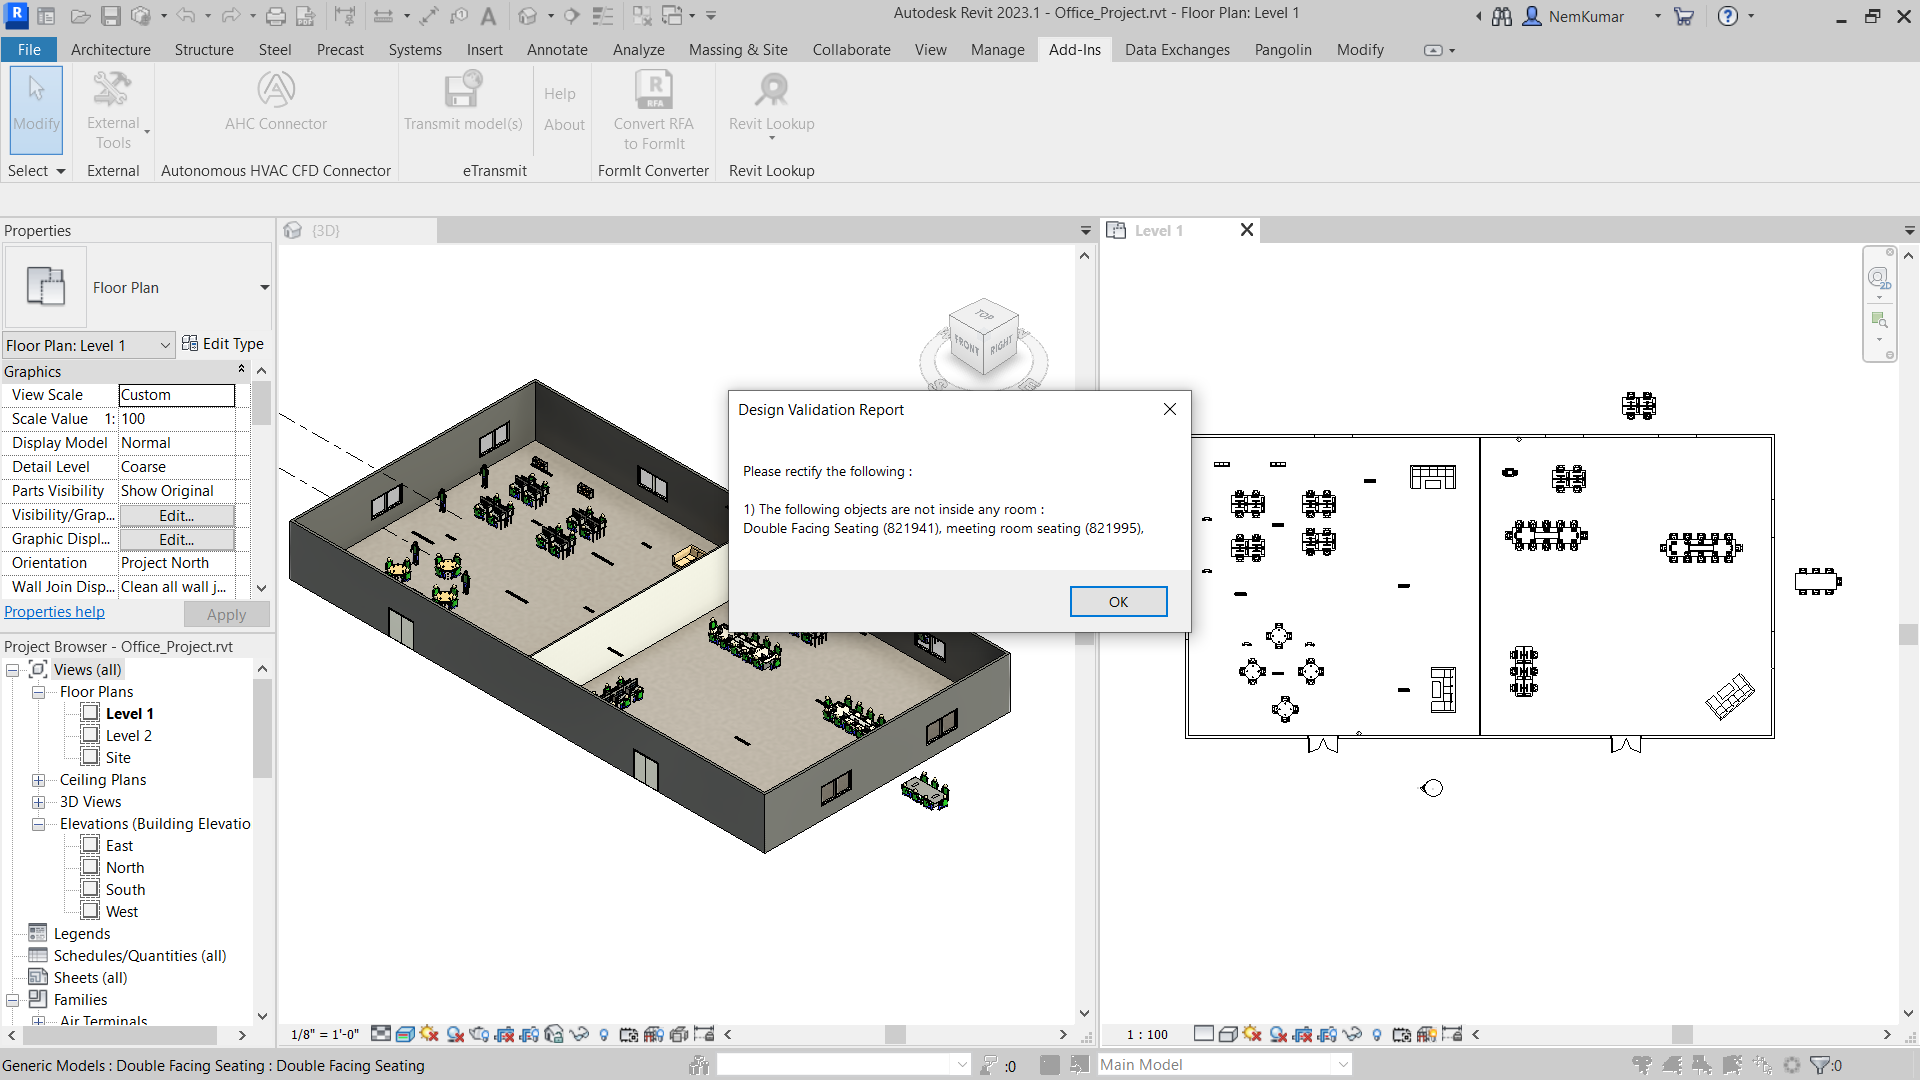Click the Redo arrow icon
This screenshot has width=1920, height=1080.
(231, 16)
